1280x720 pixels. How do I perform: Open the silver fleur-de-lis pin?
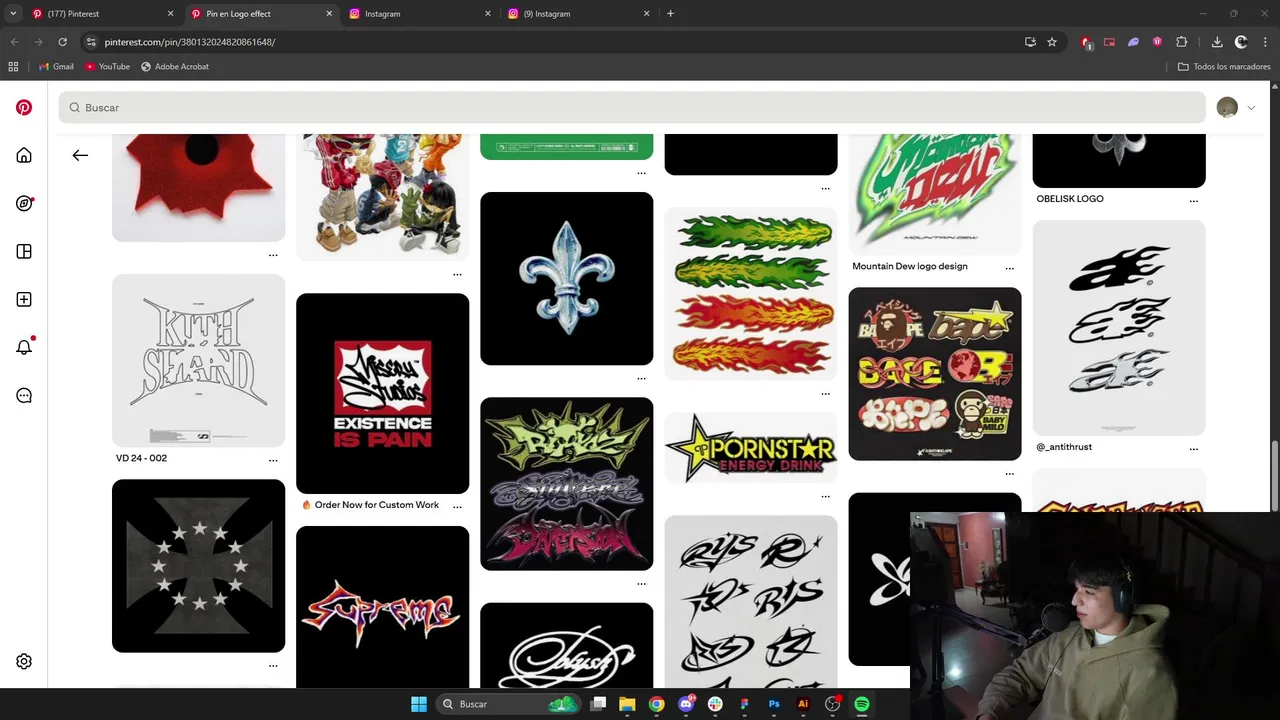tap(566, 278)
